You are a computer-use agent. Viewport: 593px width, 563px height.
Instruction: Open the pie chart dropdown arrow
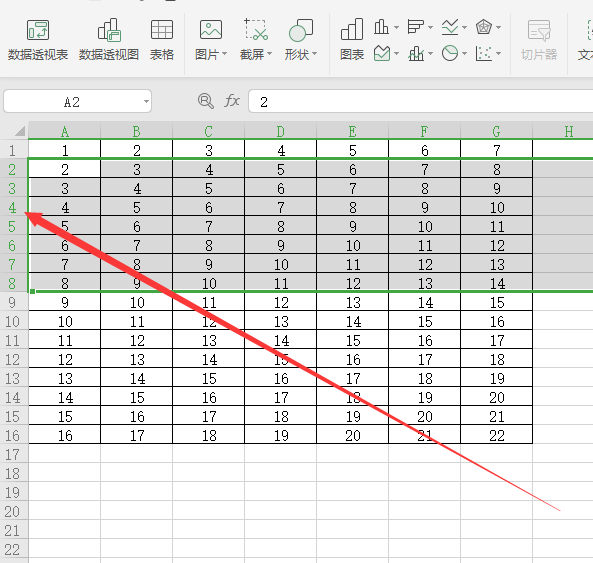click(x=464, y=54)
